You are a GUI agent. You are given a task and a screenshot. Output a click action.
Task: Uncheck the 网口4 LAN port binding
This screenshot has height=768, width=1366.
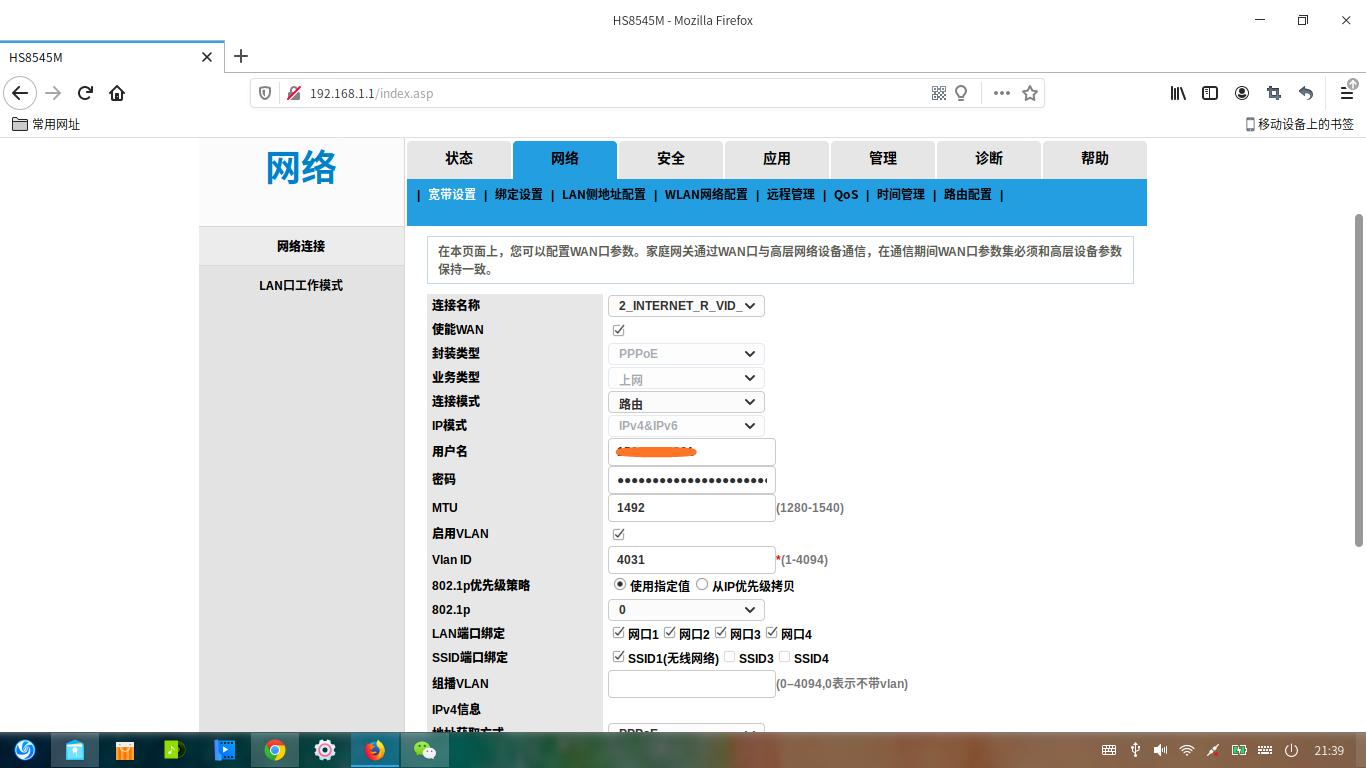(771, 632)
